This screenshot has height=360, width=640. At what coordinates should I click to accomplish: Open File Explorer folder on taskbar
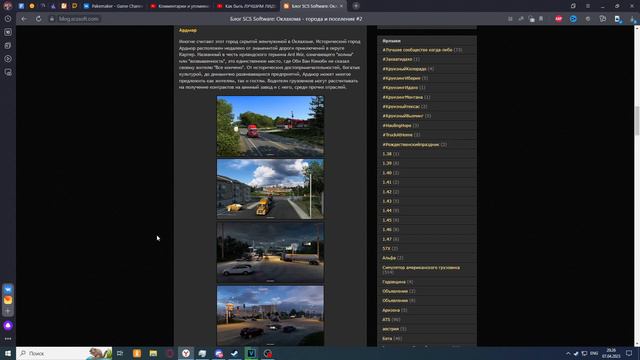153,353
